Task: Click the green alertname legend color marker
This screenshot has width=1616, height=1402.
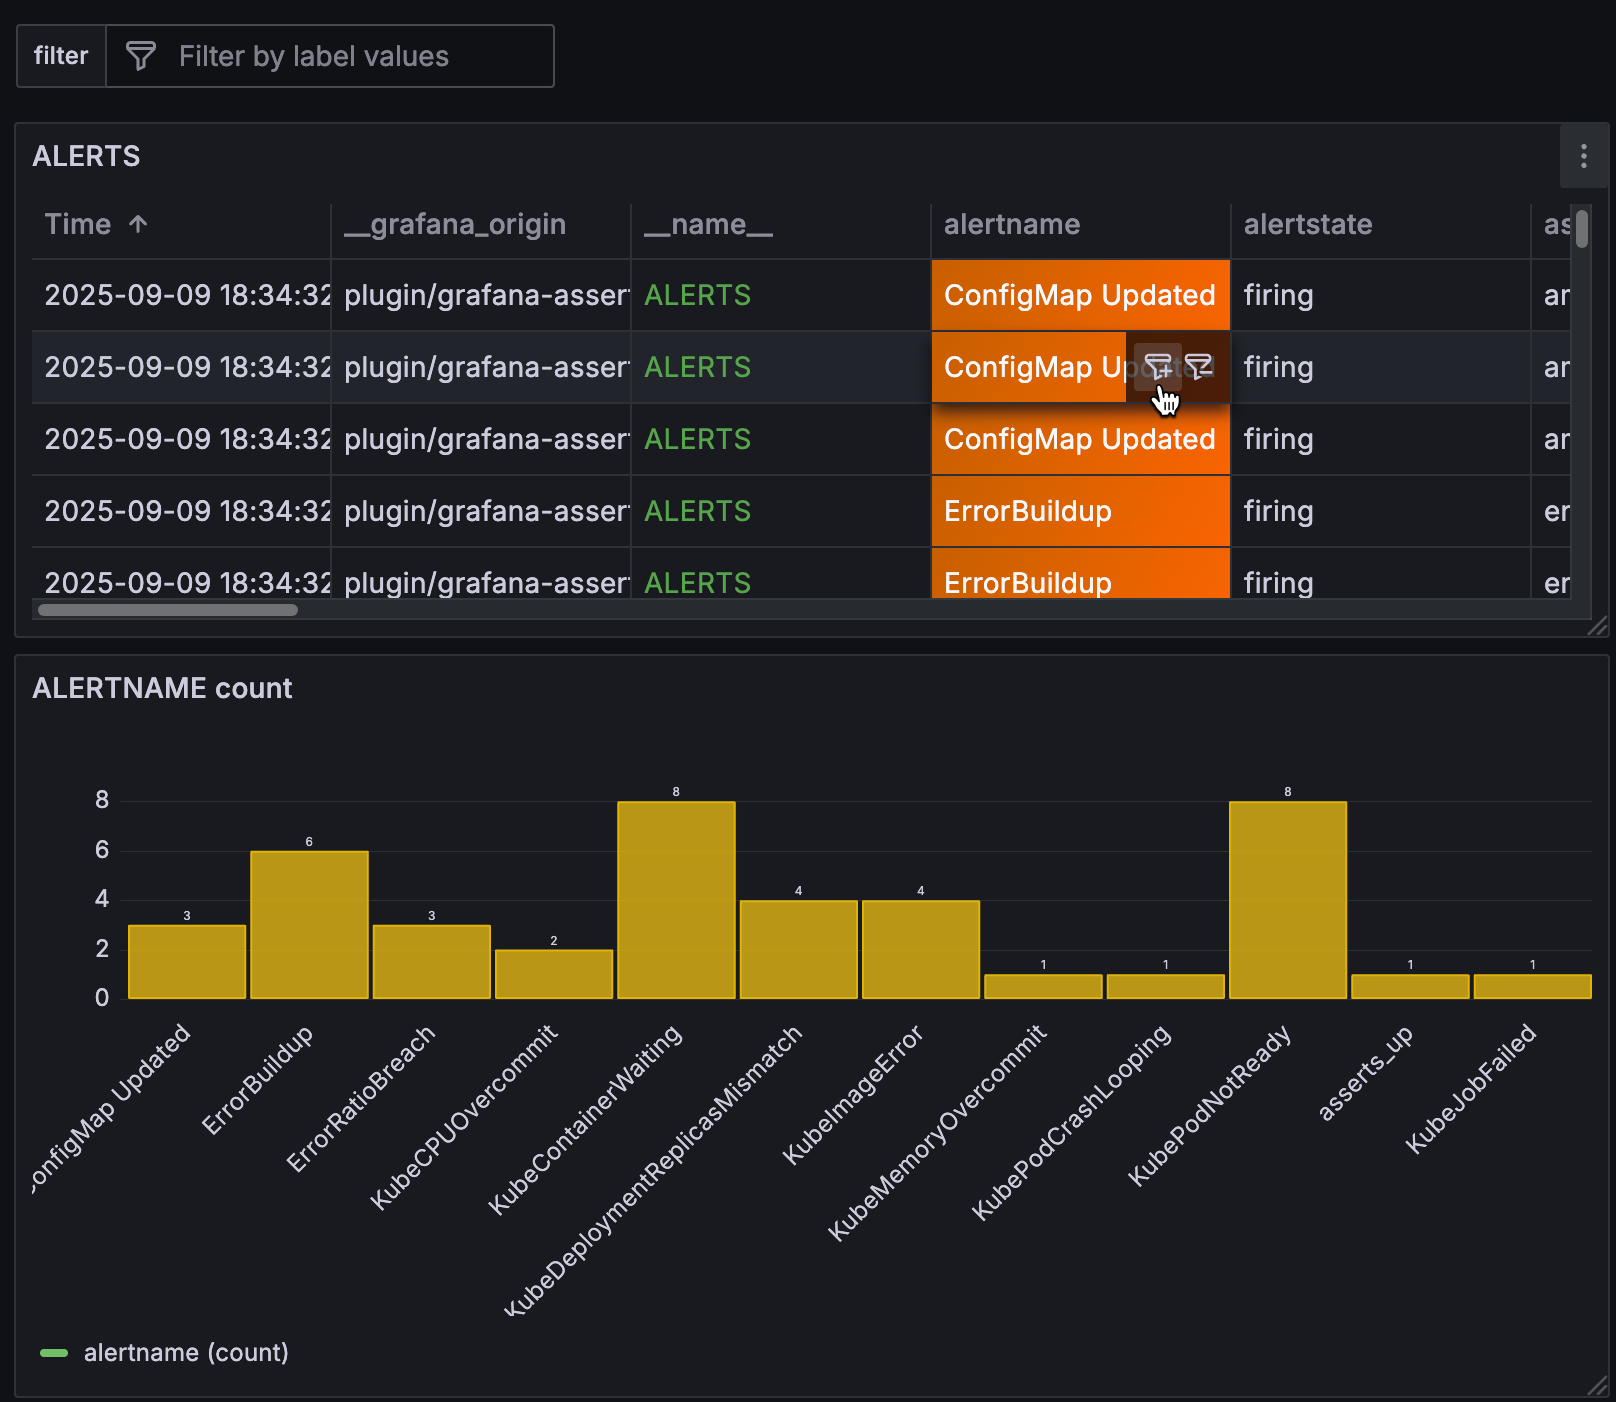Action: point(54,1353)
